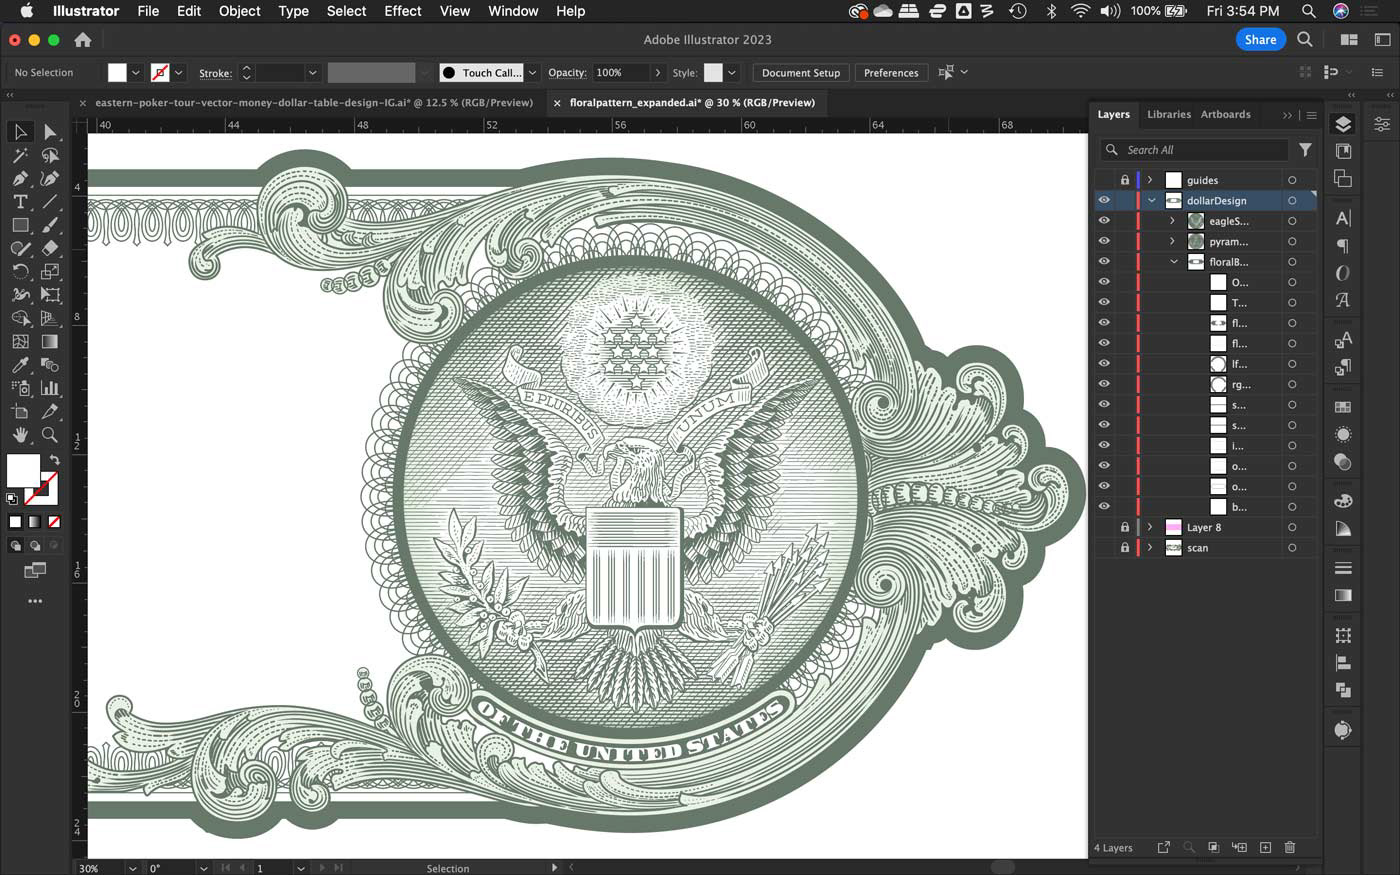Select the Hand tool

pyautogui.click(x=20, y=435)
